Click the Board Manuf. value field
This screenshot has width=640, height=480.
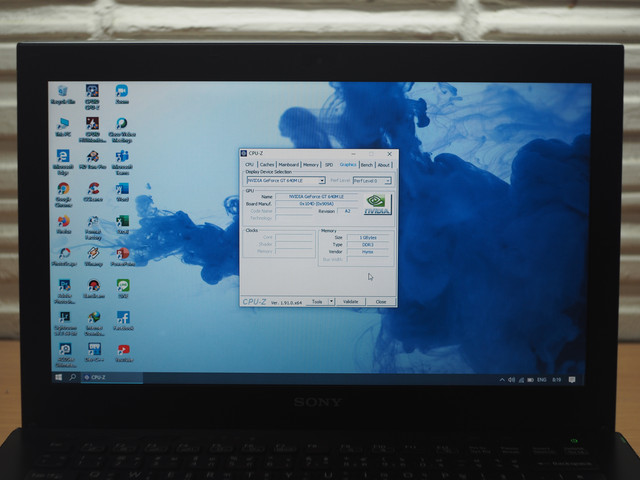[316, 204]
